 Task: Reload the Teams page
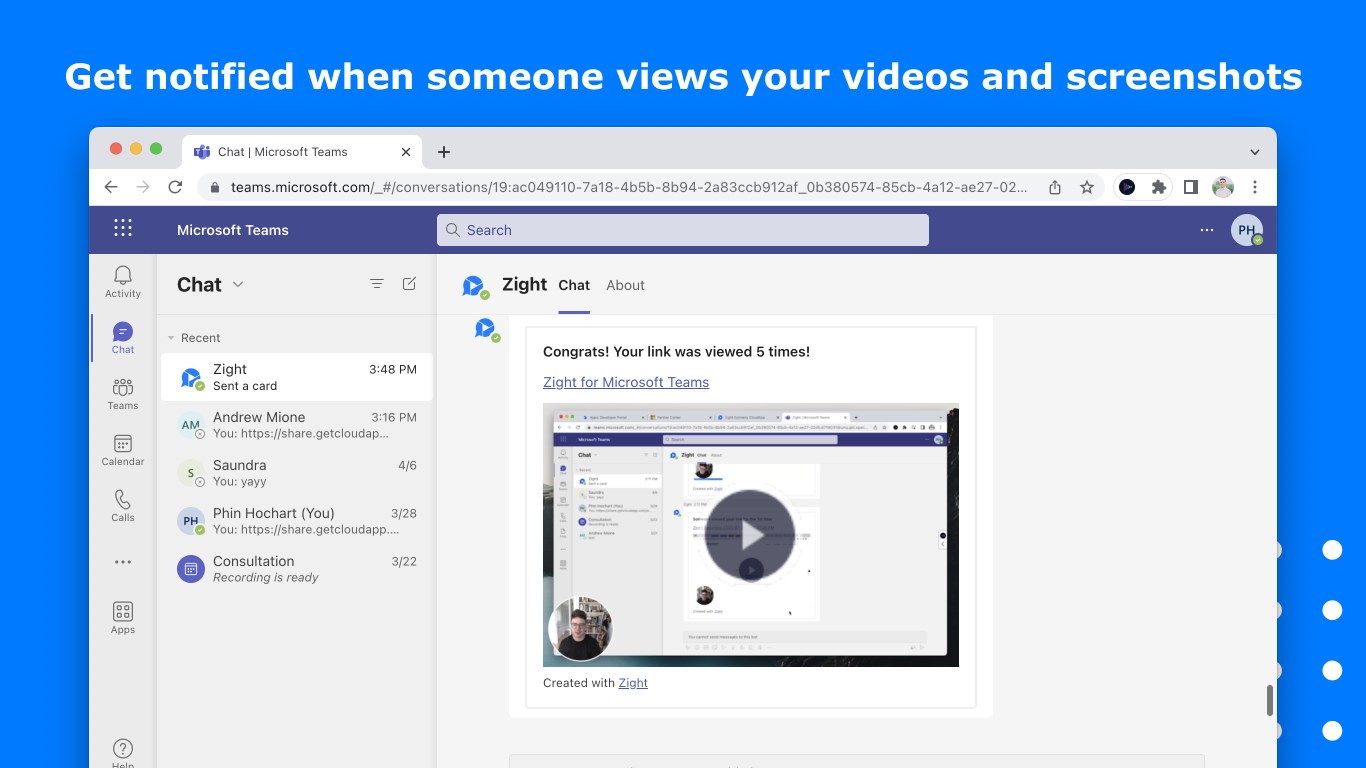(x=175, y=187)
